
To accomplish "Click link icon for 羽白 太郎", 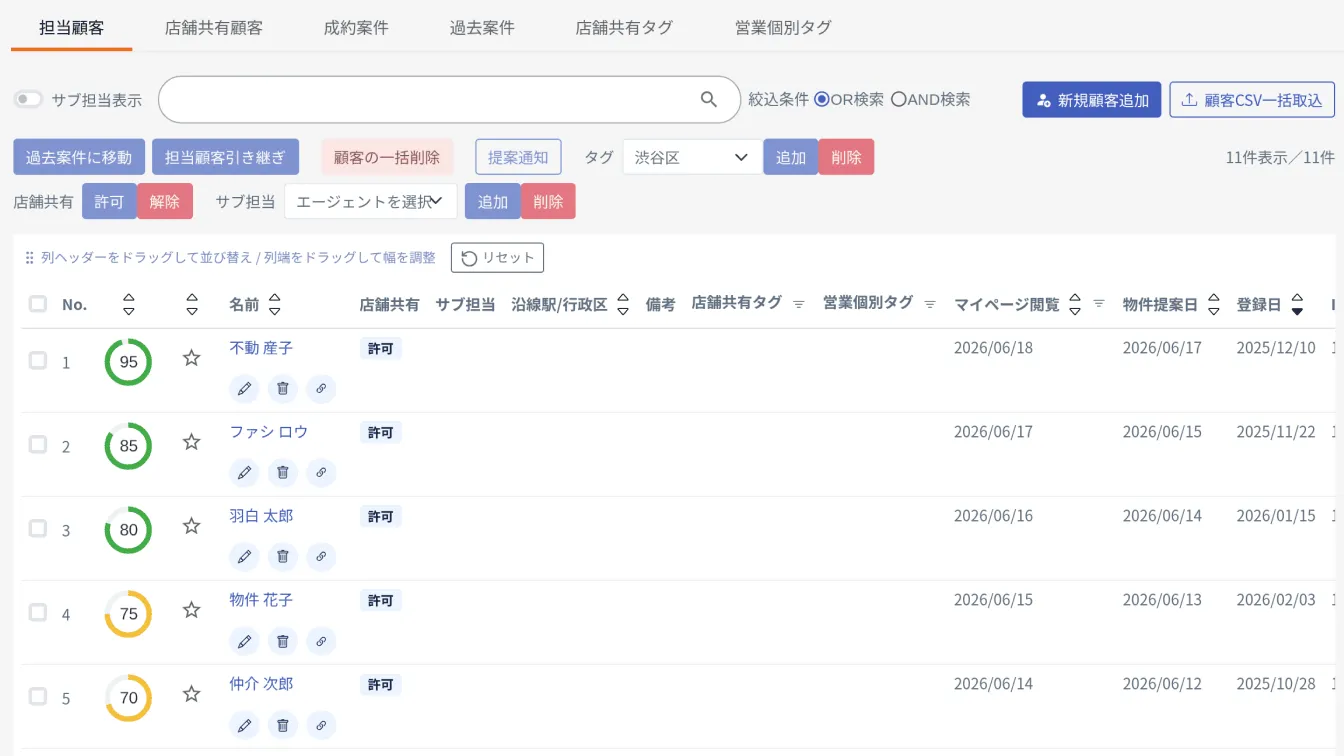I will click(321, 557).
